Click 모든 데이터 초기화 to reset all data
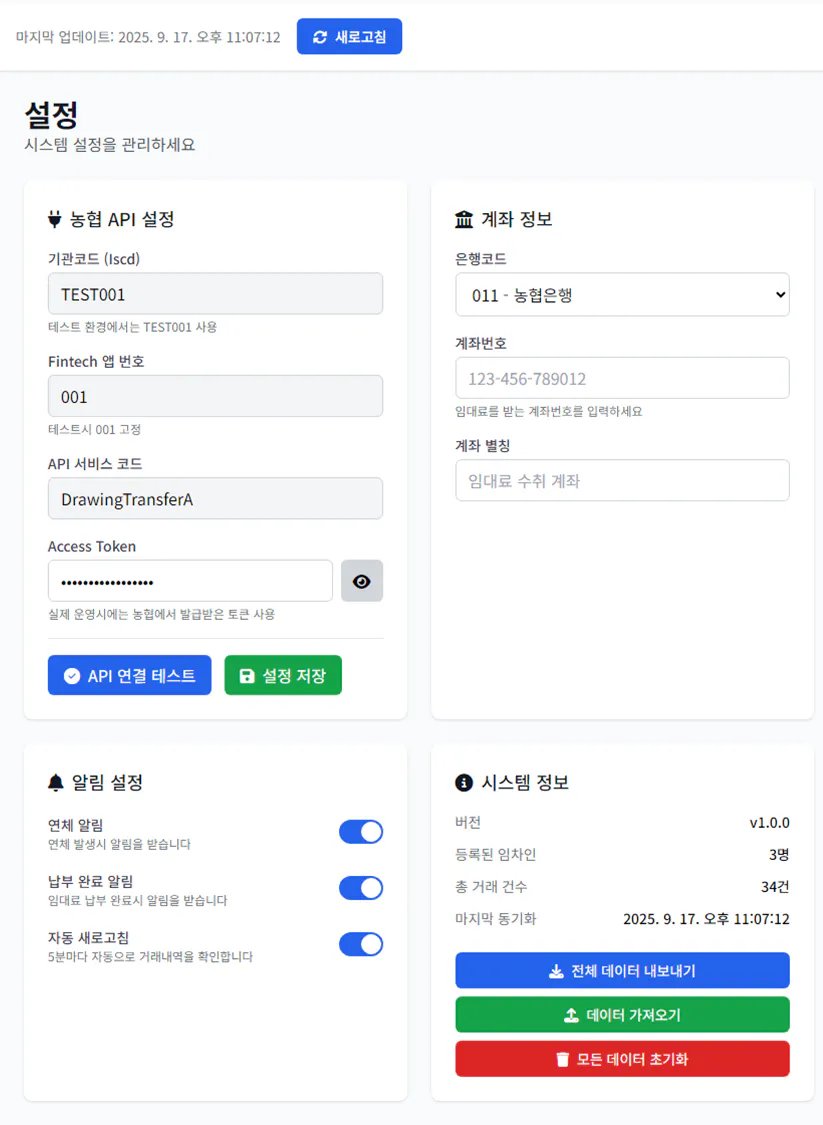The height and width of the screenshot is (1125, 823). point(622,1058)
